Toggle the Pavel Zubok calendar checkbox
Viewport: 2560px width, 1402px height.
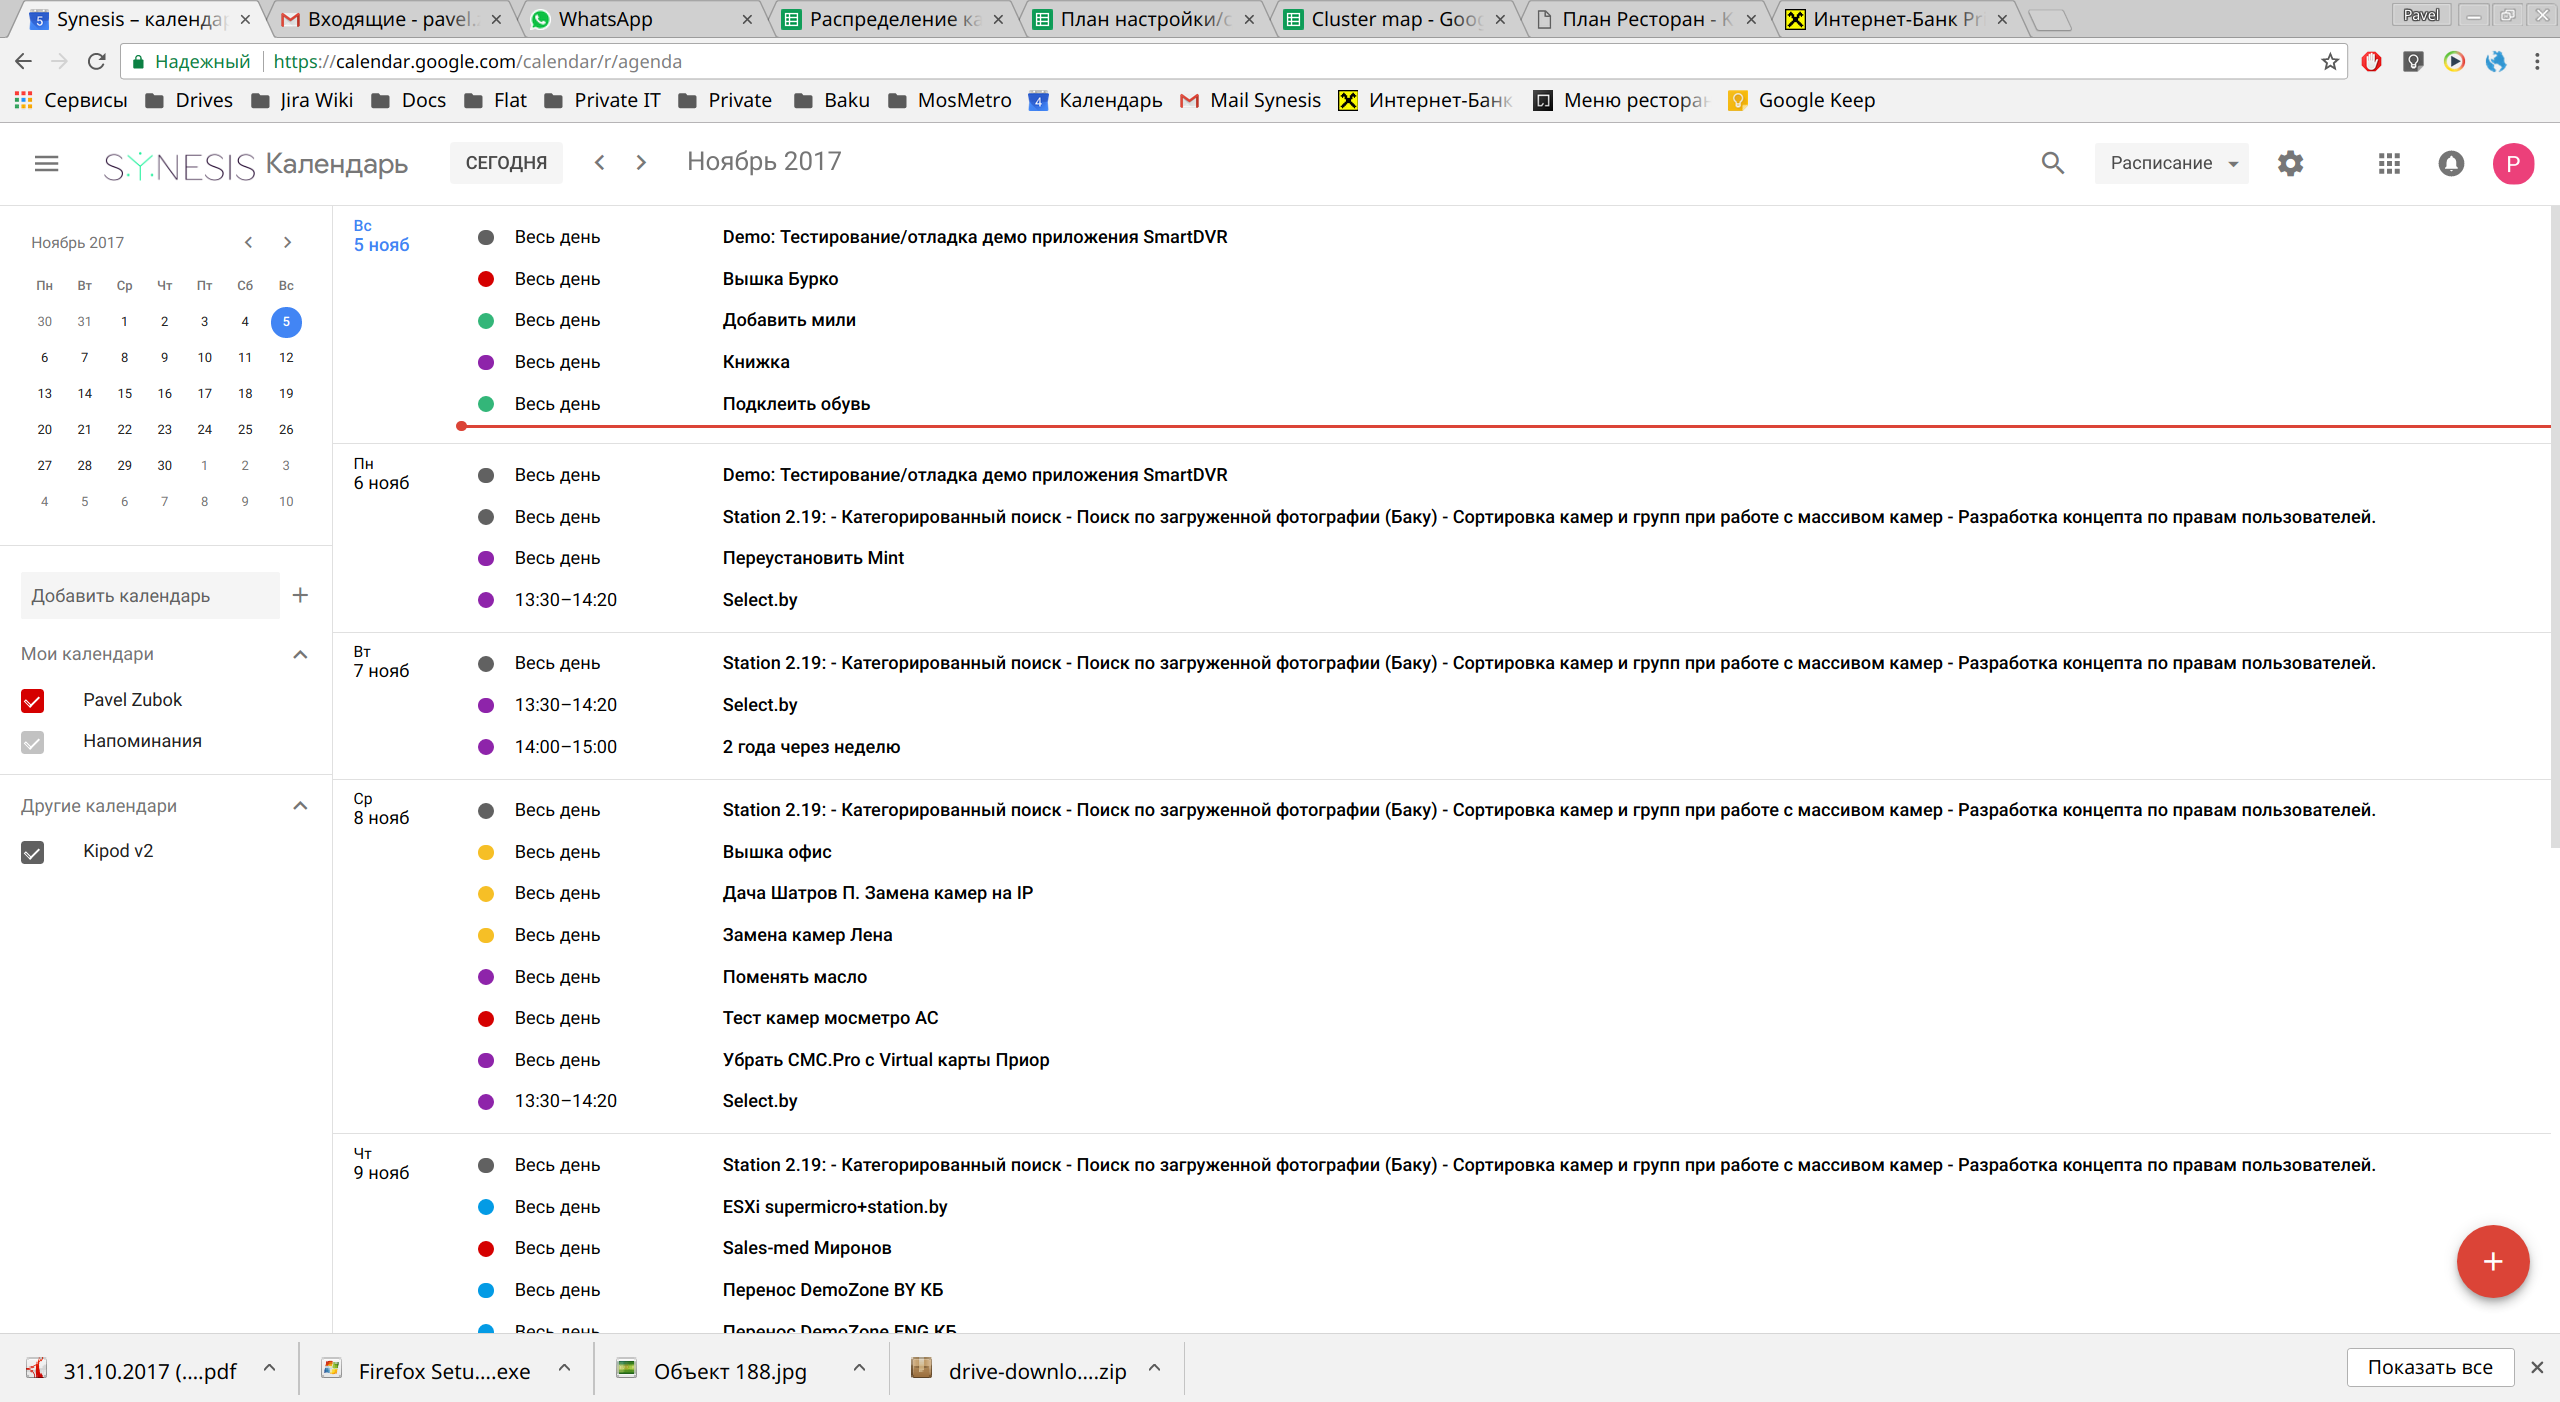tap(32, 701)
